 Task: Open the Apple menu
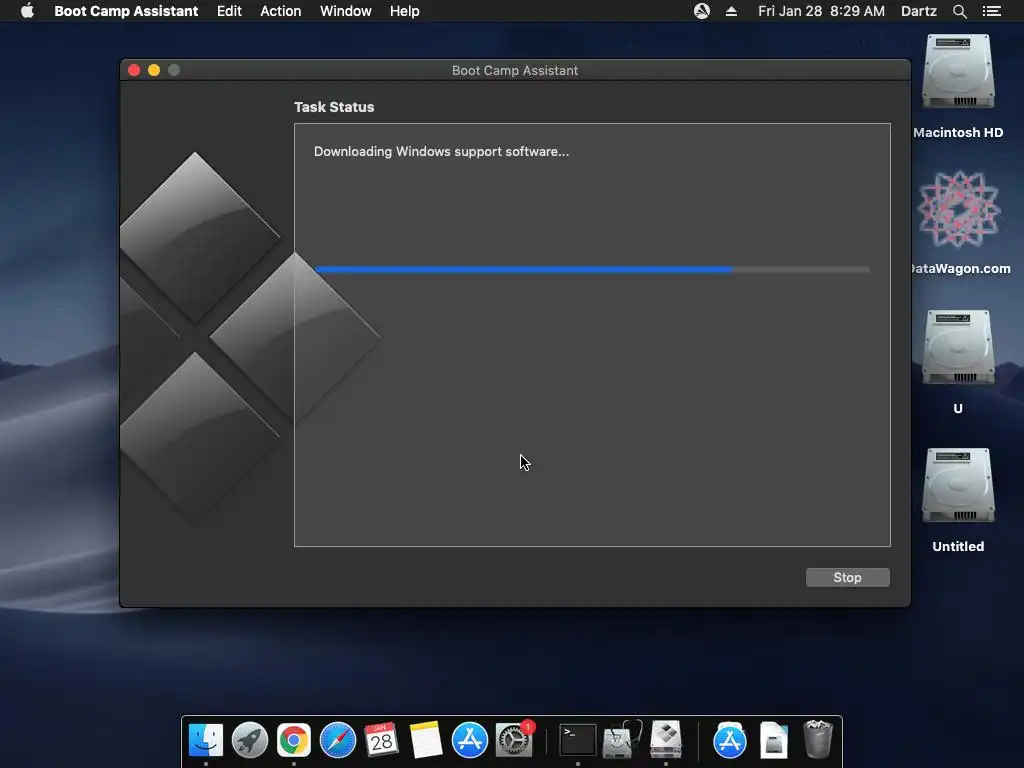pos(27,11)
